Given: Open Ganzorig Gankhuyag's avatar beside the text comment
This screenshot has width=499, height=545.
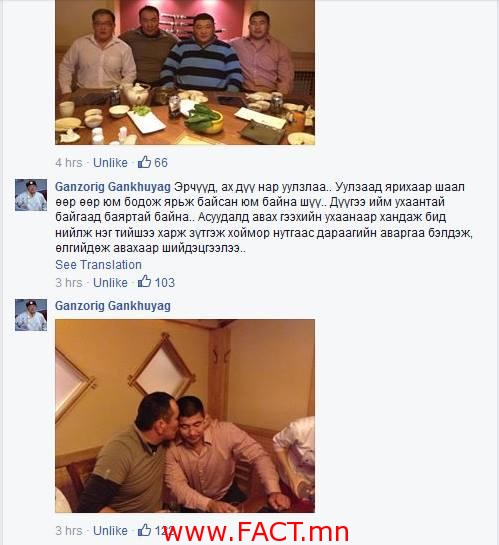Looking at the screenshot, I should click(x=31, y=195).
